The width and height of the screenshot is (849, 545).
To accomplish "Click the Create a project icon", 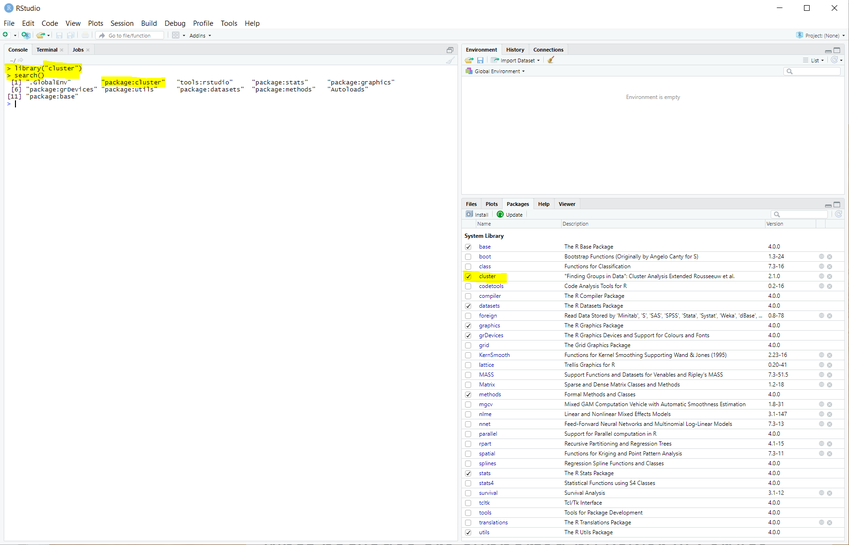I will 25,35.
